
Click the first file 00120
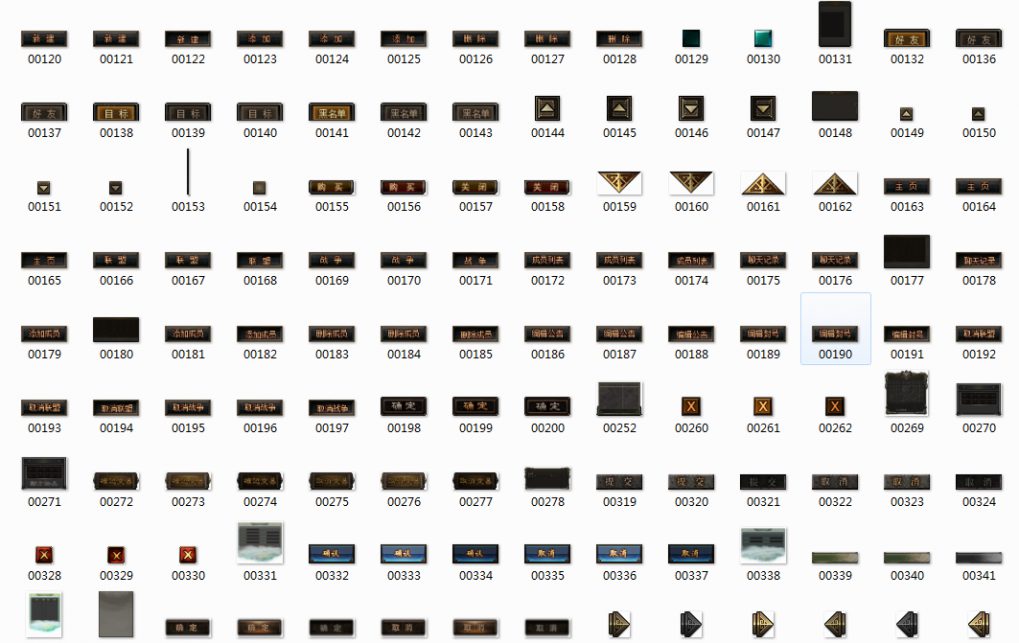(x=44, y=39)
